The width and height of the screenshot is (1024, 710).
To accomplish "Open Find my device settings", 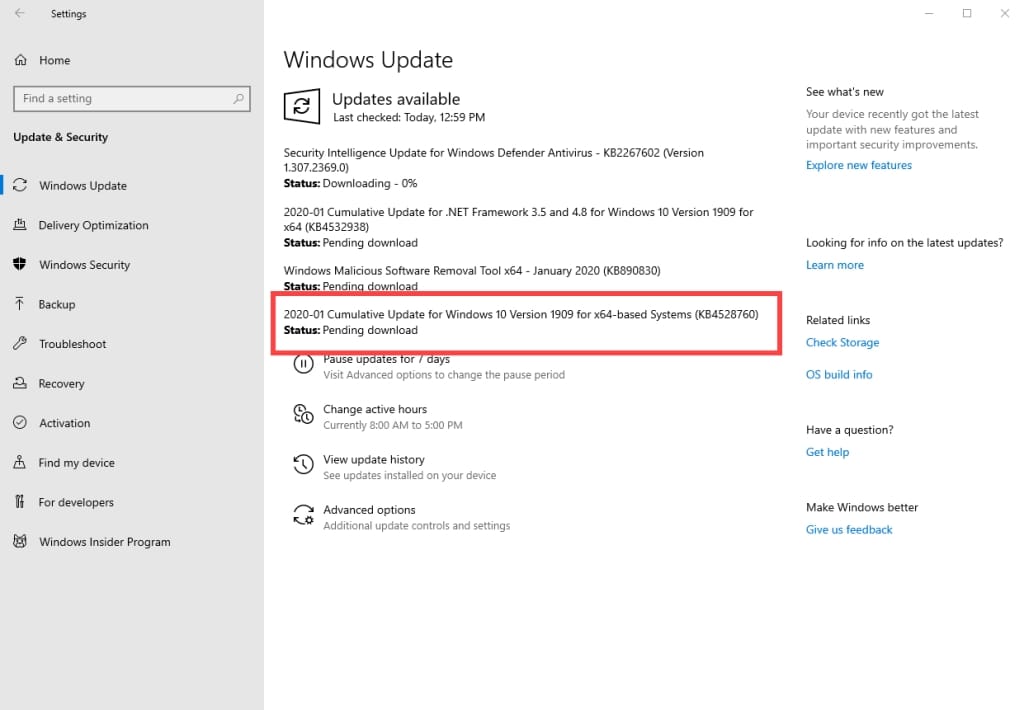I will (76, 462).
